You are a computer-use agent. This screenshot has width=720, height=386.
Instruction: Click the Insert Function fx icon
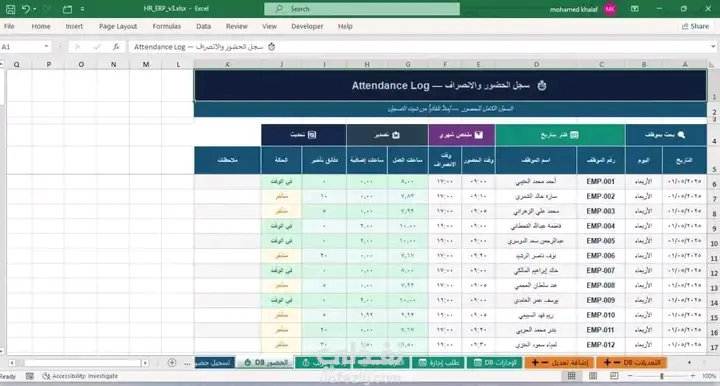[116, 47]
